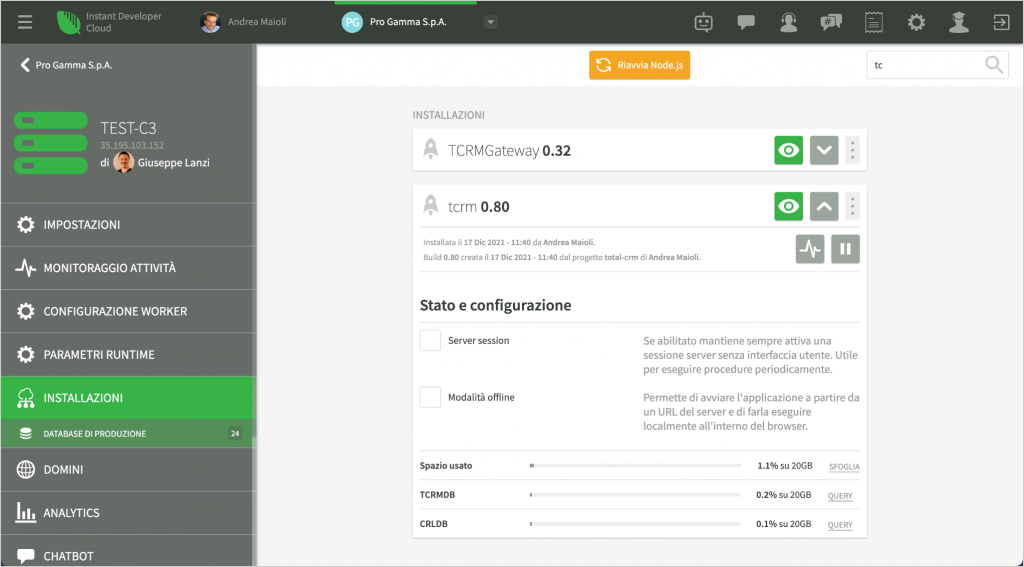The width and height of the screenshot is (1024, 567).
Task: Open activity monitor pulse for tcrm
Action: pos(810,249)
